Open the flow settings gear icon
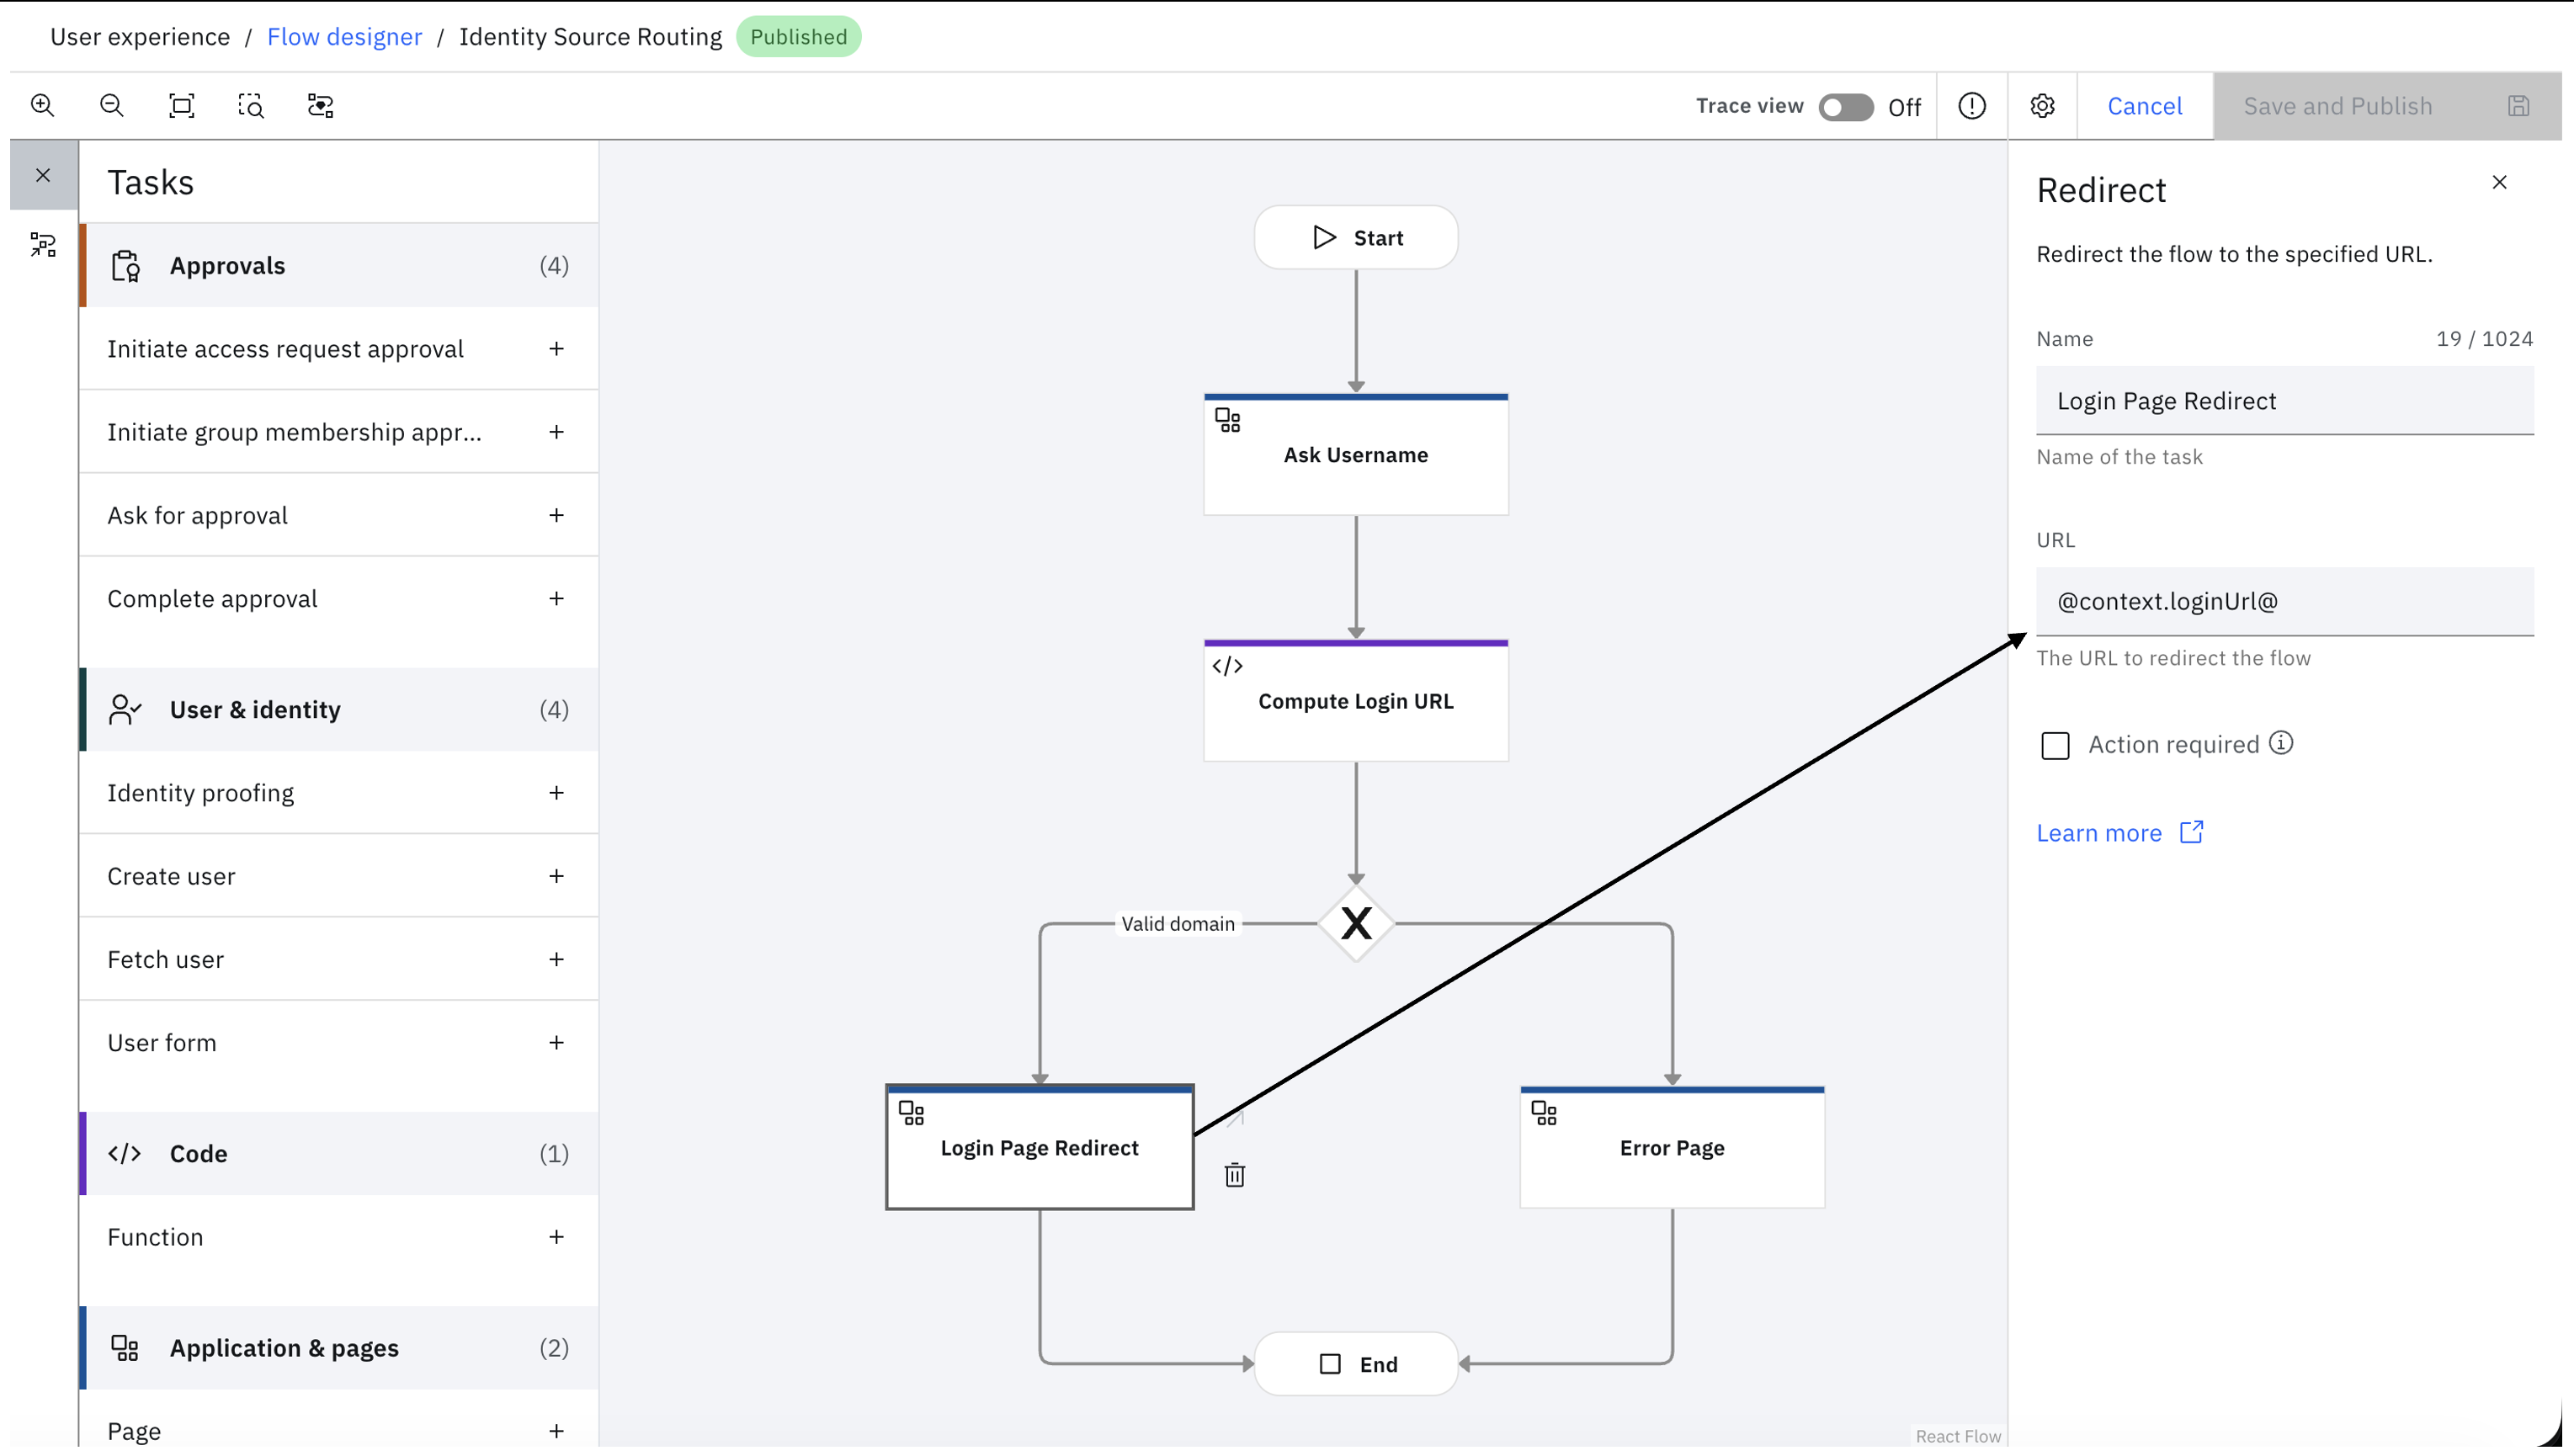2574x1456 pixels. tap(2042, 106)
